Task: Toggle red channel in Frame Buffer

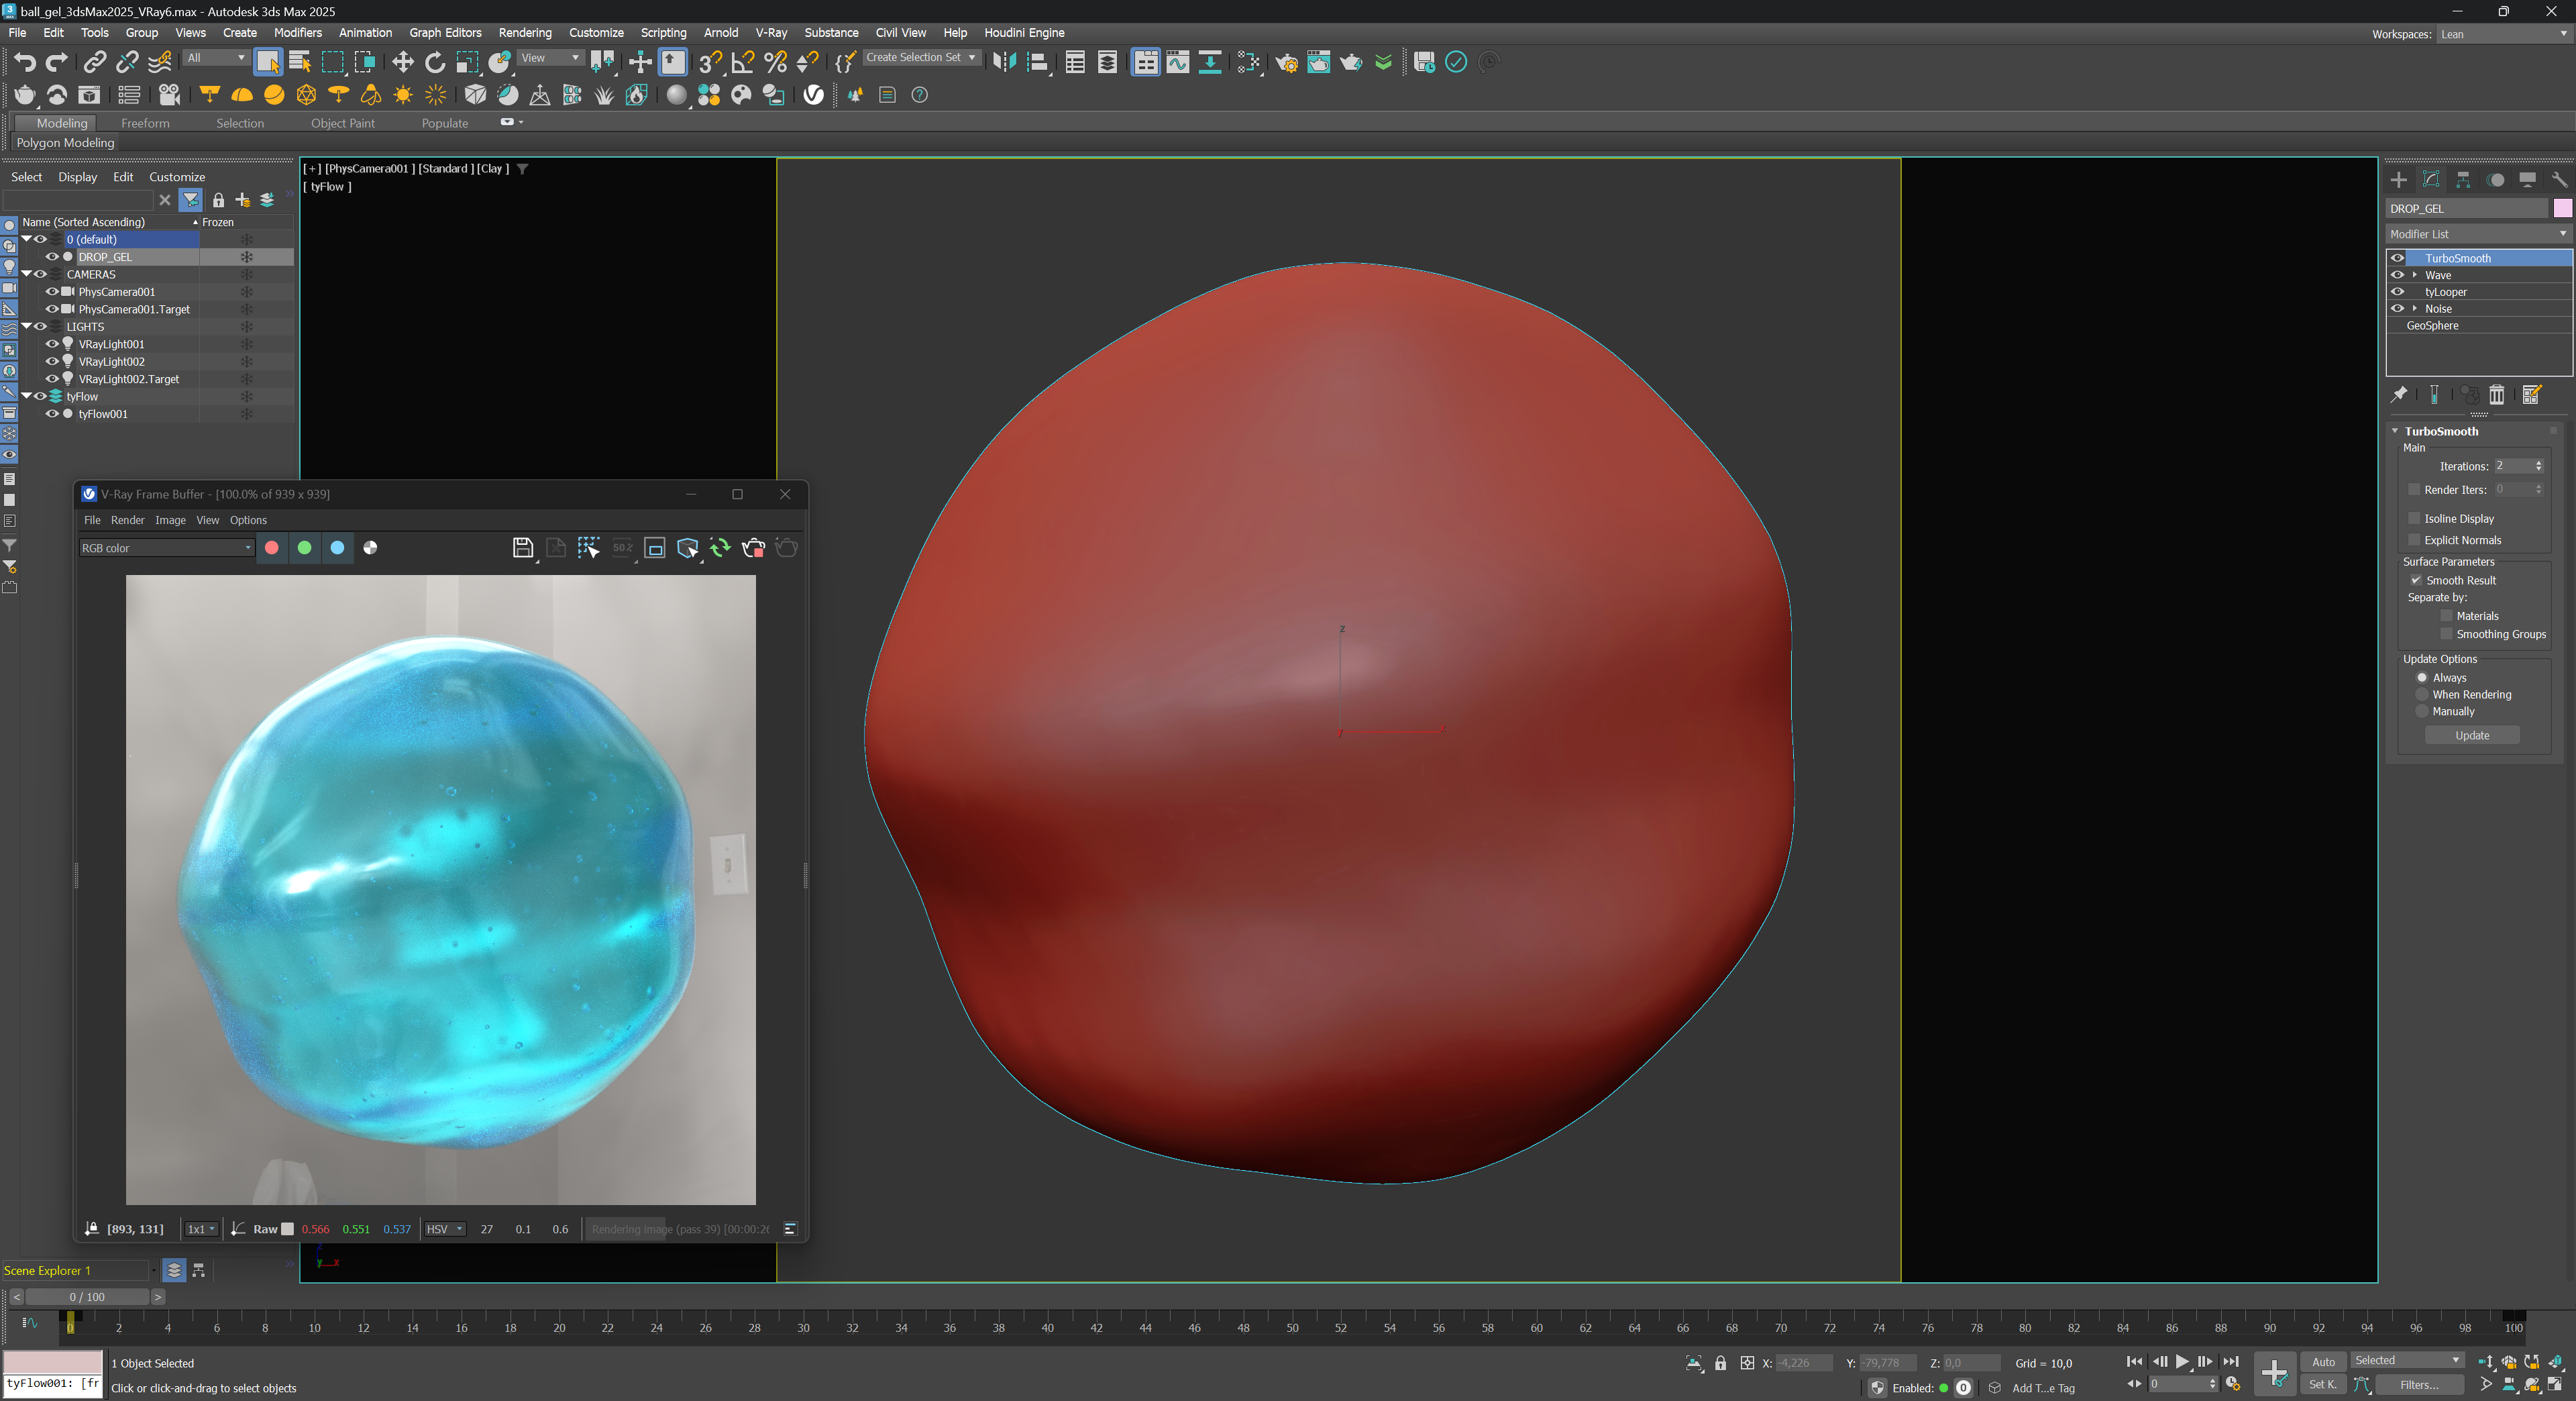Action: (271, 548)
